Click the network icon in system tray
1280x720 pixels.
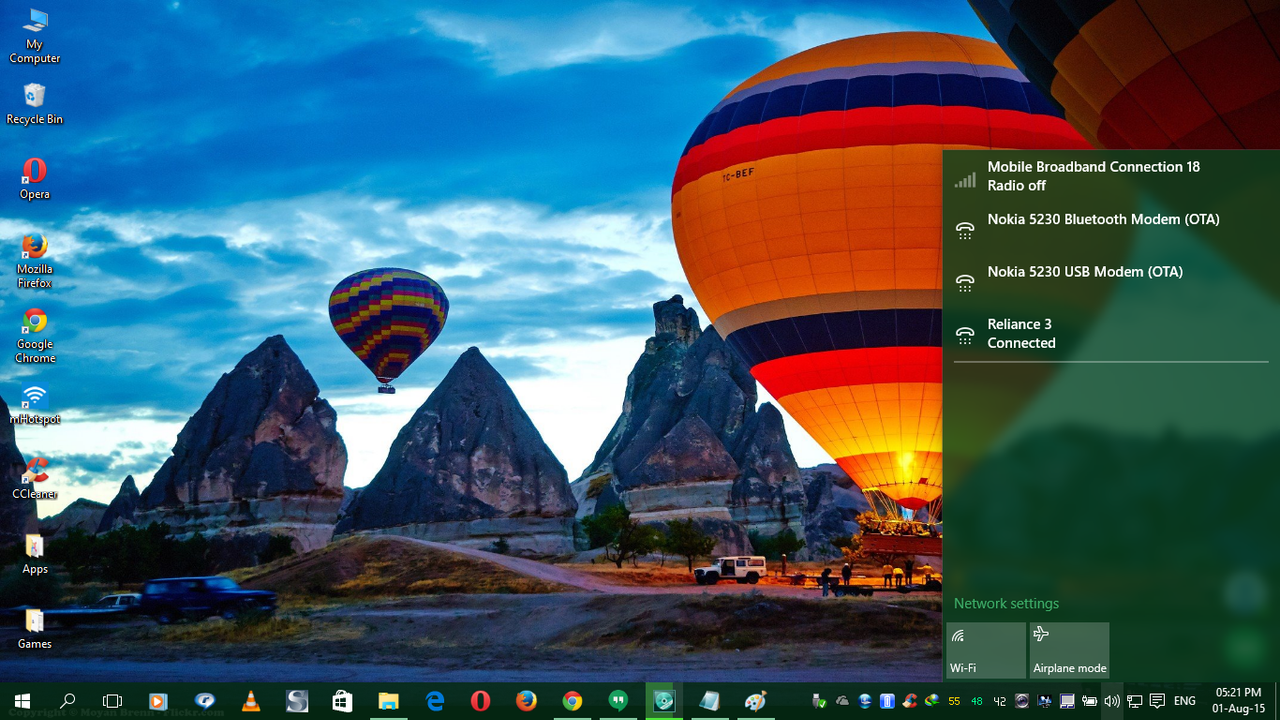1134,701
